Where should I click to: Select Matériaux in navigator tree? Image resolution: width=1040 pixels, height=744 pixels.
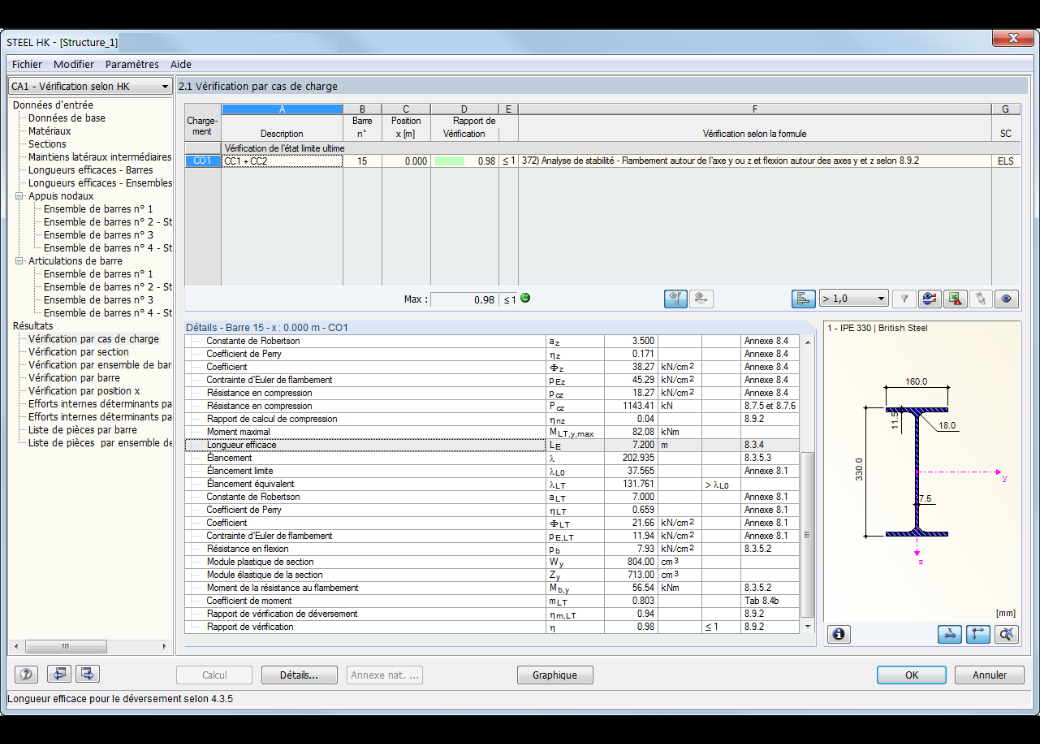tap(49, 131)
